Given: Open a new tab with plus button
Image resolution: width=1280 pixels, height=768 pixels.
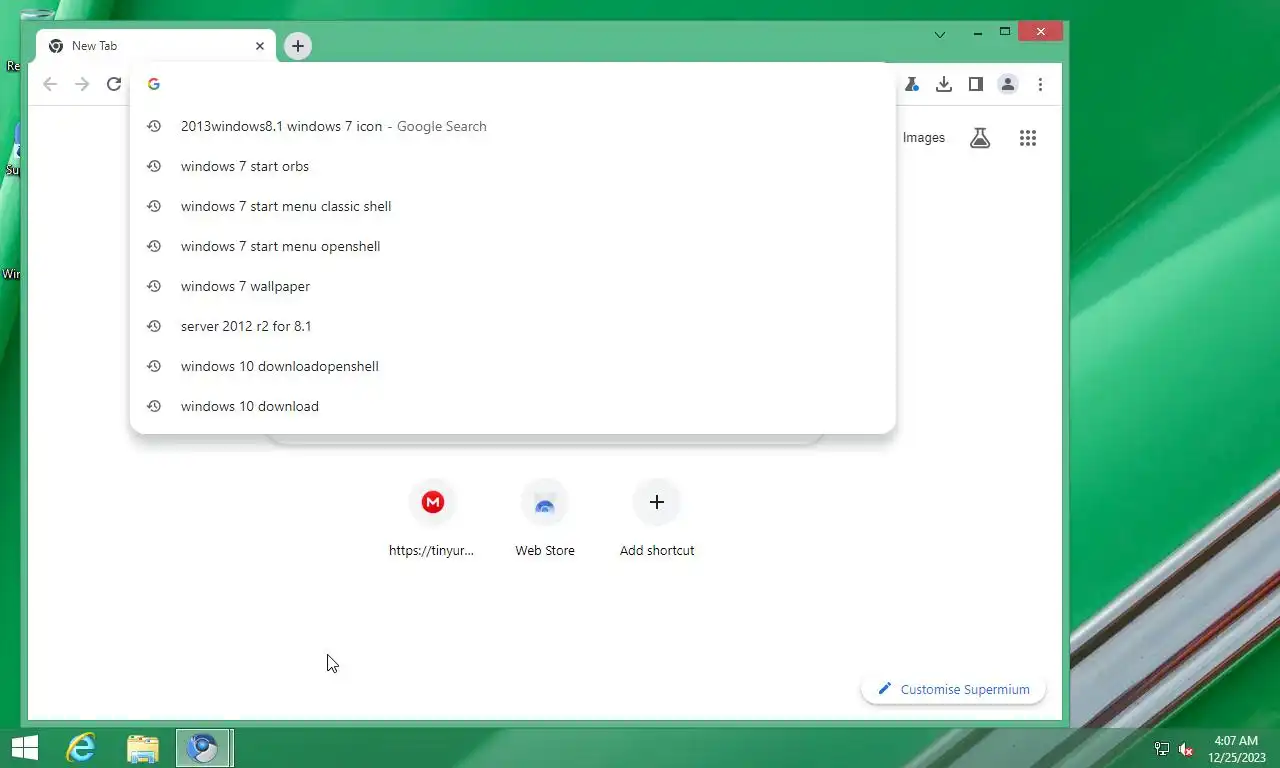Looking at the screenshot, I should click(298, 46).
